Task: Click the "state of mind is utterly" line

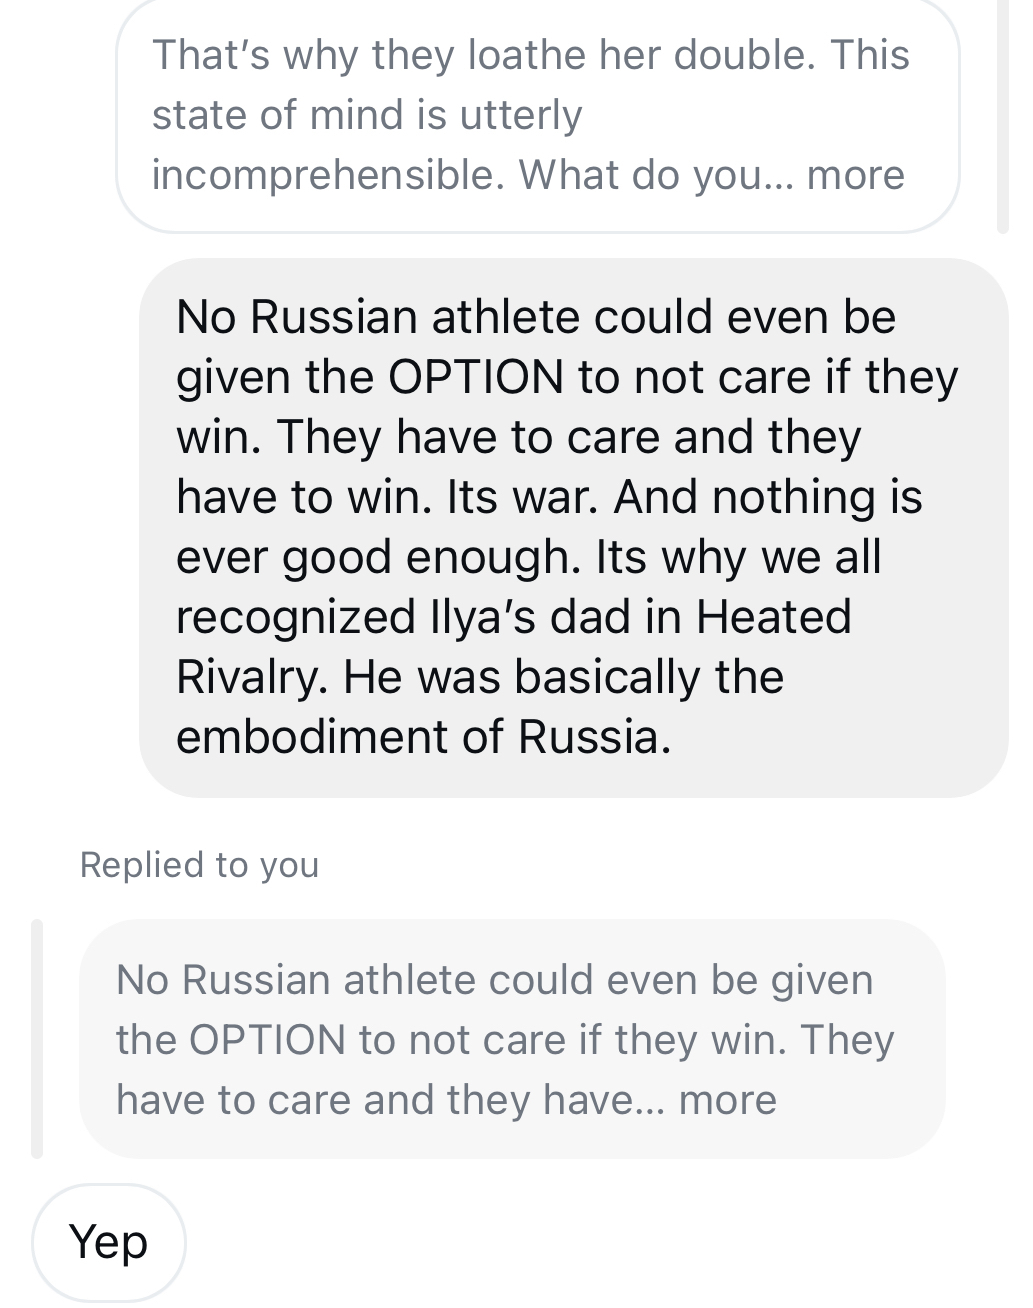Action: coord(366,115)
